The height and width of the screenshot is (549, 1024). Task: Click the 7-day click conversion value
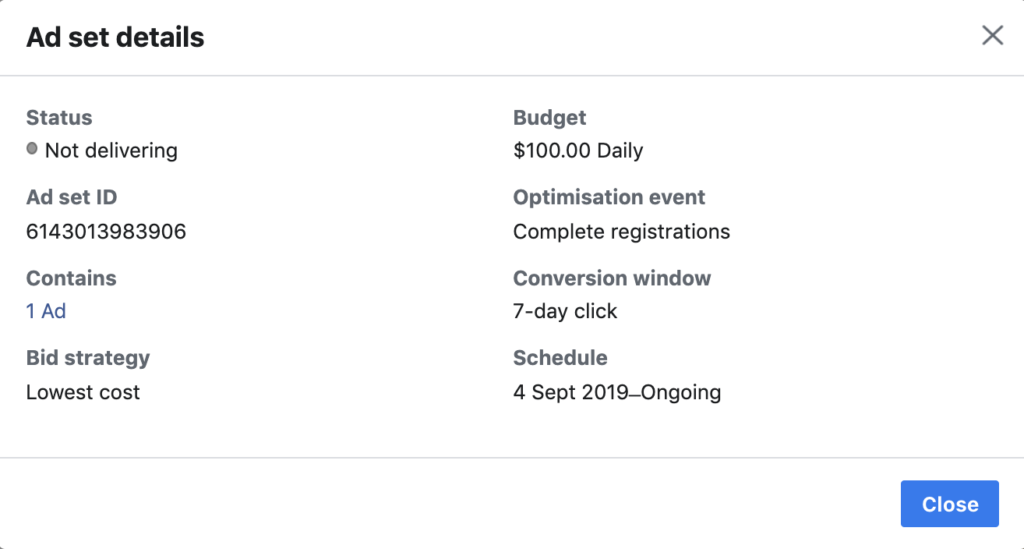pyautogui.click(x=565, y=311)
